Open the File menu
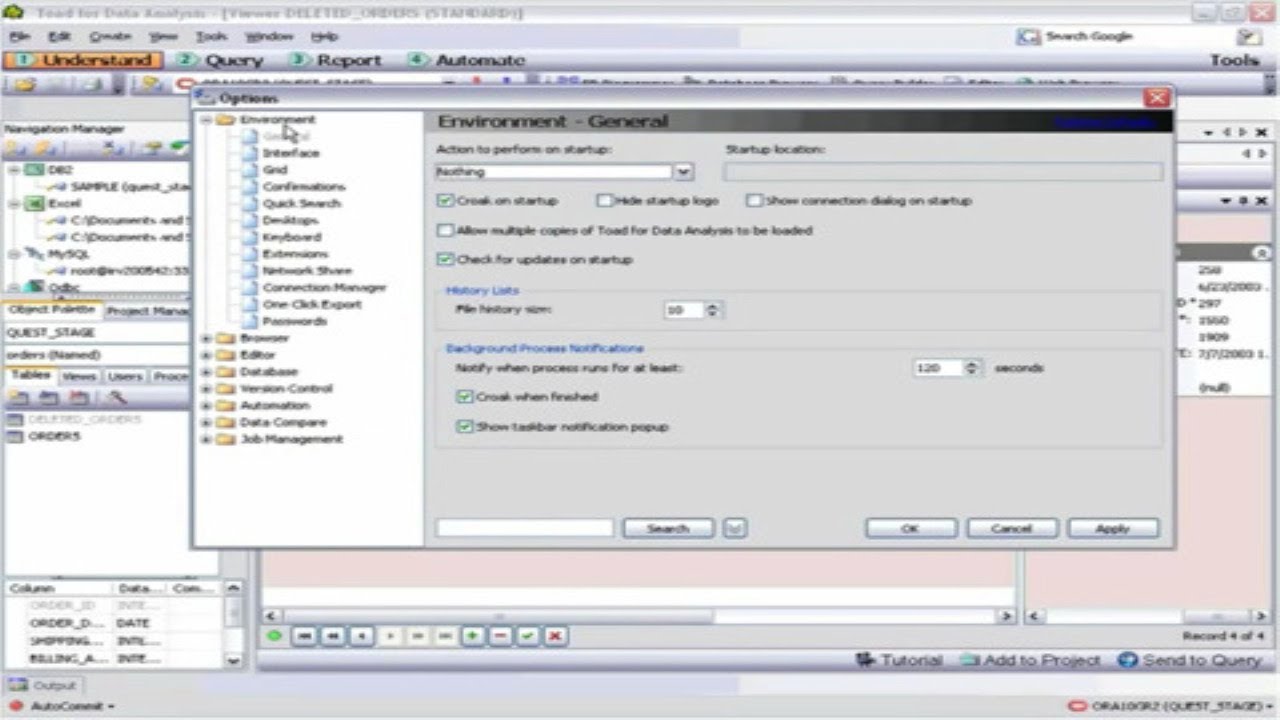 coord(19,37)
